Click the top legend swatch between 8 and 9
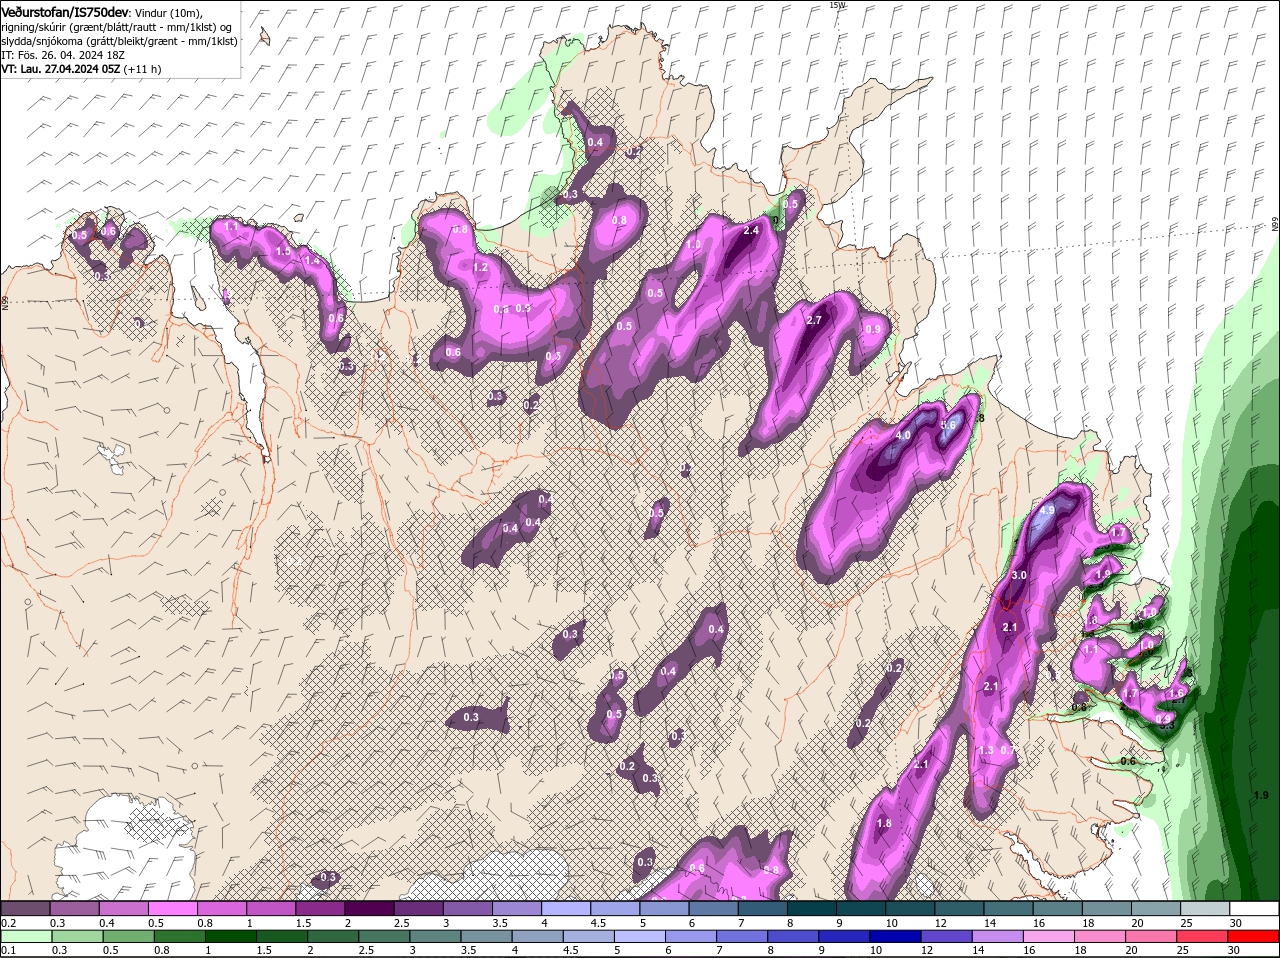 coord(812,908)
